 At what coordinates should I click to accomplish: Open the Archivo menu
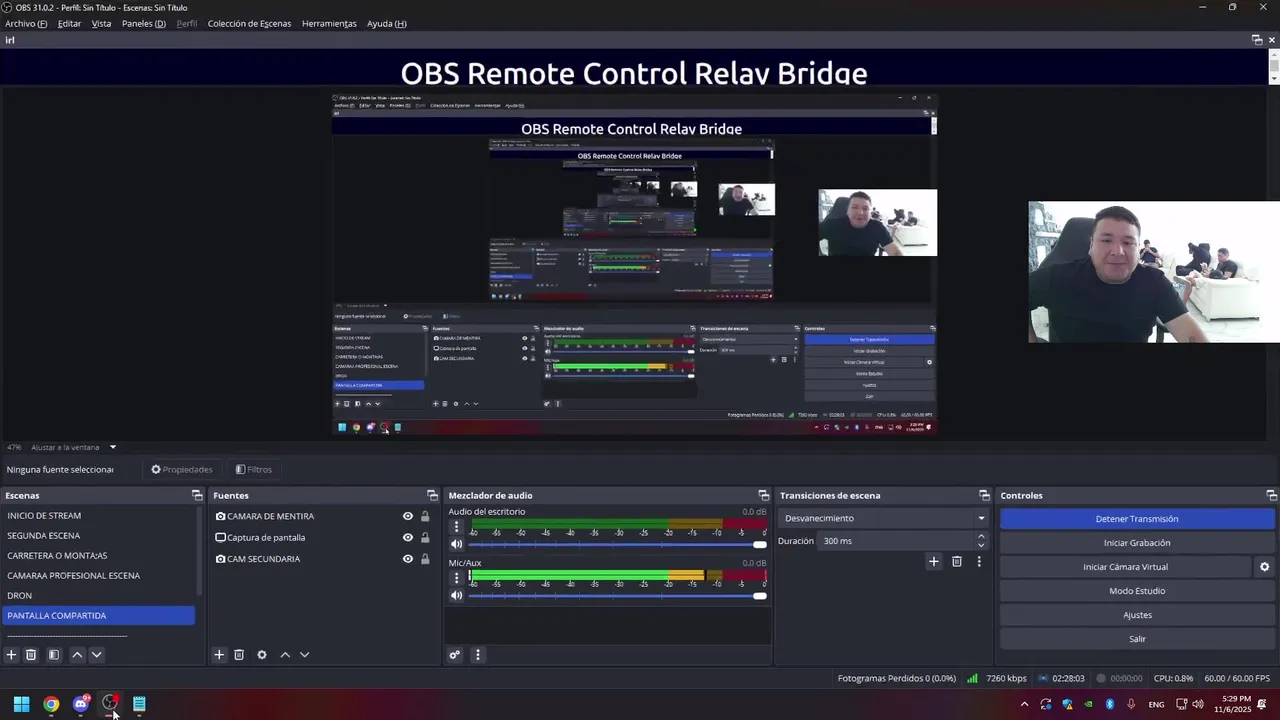point(26,23)
